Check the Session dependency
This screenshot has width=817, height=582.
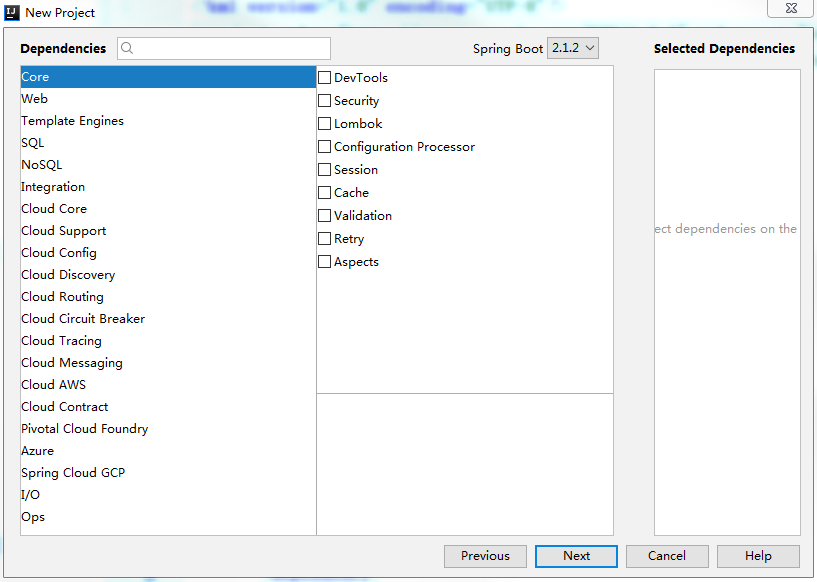click(x=324, y=169)
